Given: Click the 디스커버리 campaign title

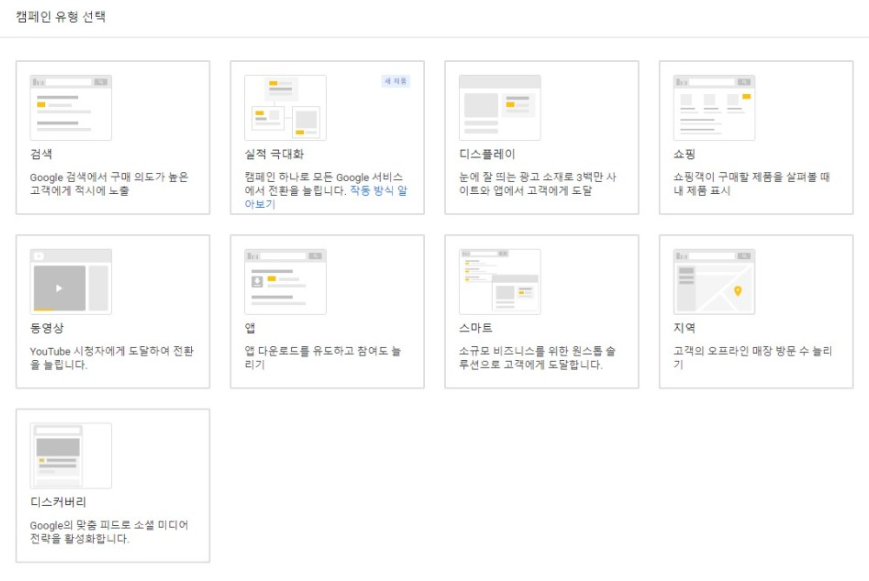Looking at the screenshot, I should (x=58, y=502).
